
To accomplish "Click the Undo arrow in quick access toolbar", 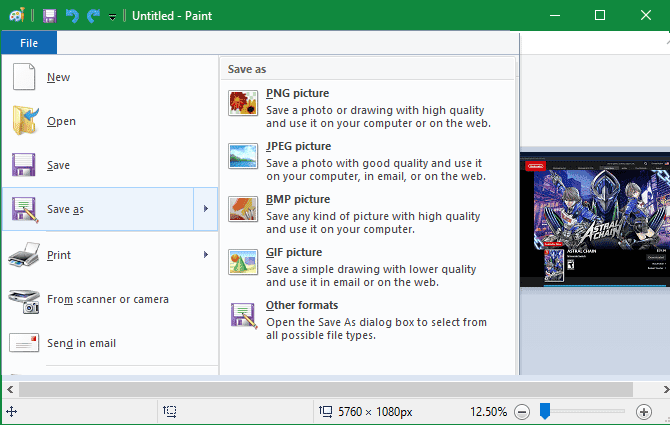I will tap(72, 16).
